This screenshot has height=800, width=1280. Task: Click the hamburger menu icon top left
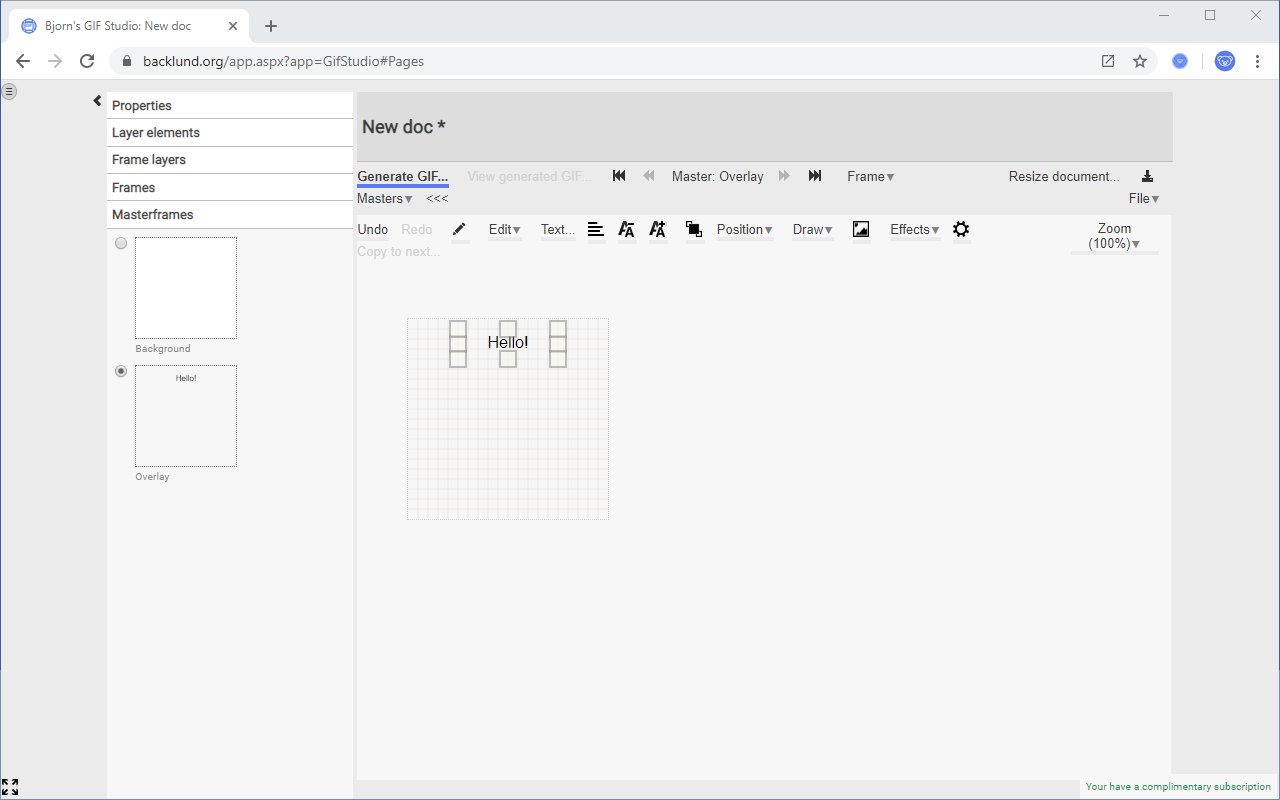point(9,91)
